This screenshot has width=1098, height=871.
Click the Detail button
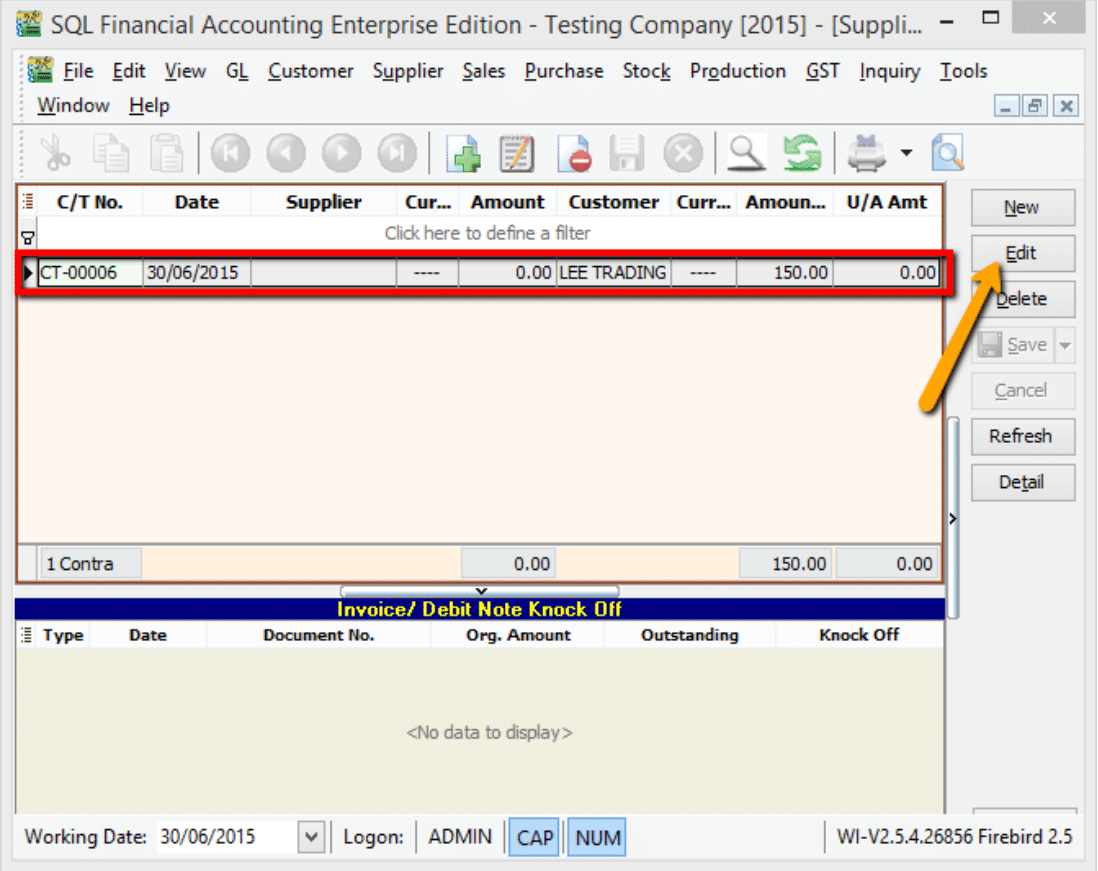click(1022, 482)
